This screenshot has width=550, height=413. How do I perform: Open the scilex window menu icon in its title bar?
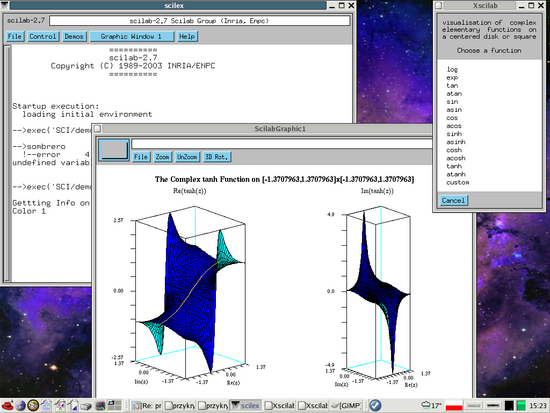pyautogui.click(x=5, y=5)
